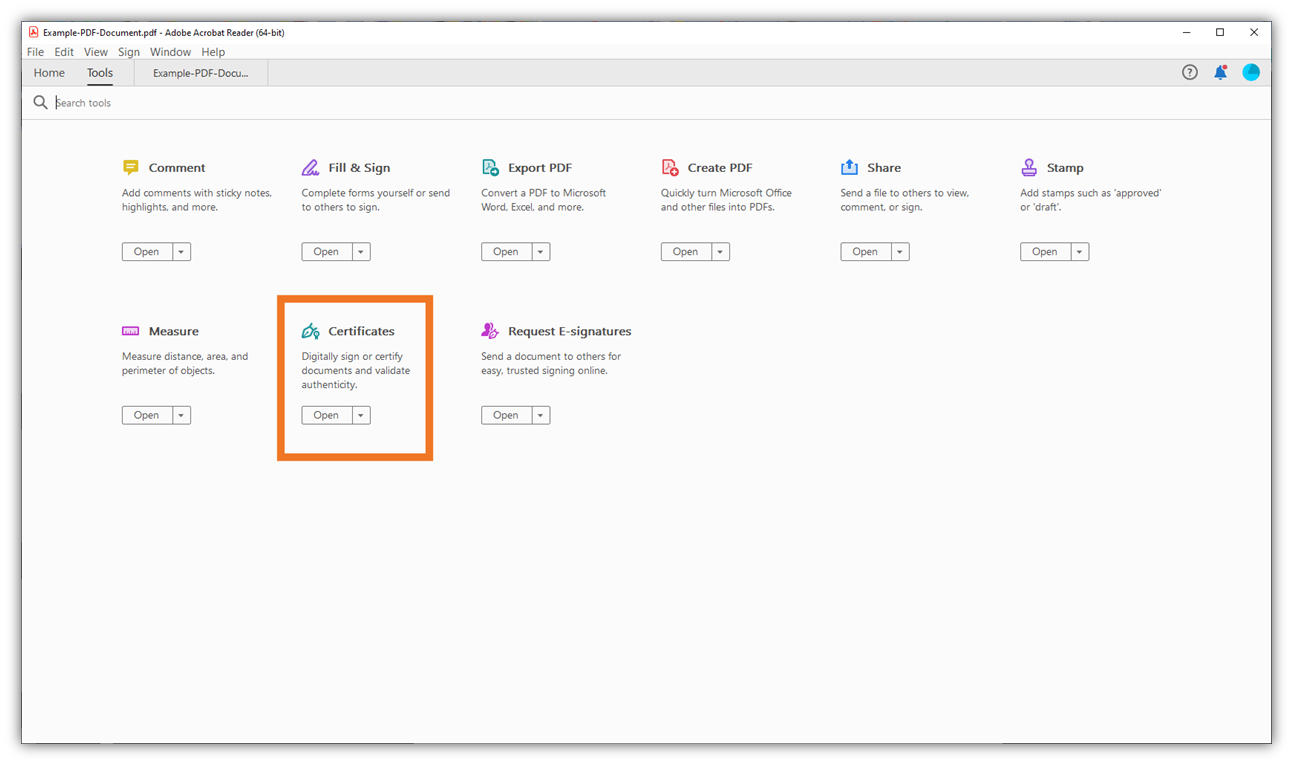Expand the Open dropdown for Certificates
This screenshot has width=1293, height=765.
360,414
